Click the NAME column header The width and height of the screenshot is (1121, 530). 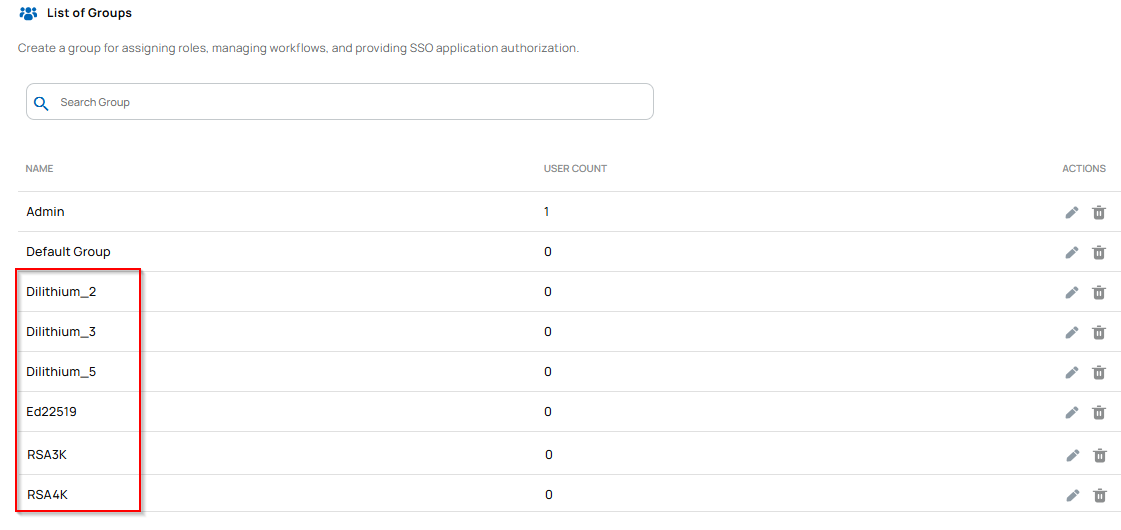pyautogui.click(x=39, y=169)
